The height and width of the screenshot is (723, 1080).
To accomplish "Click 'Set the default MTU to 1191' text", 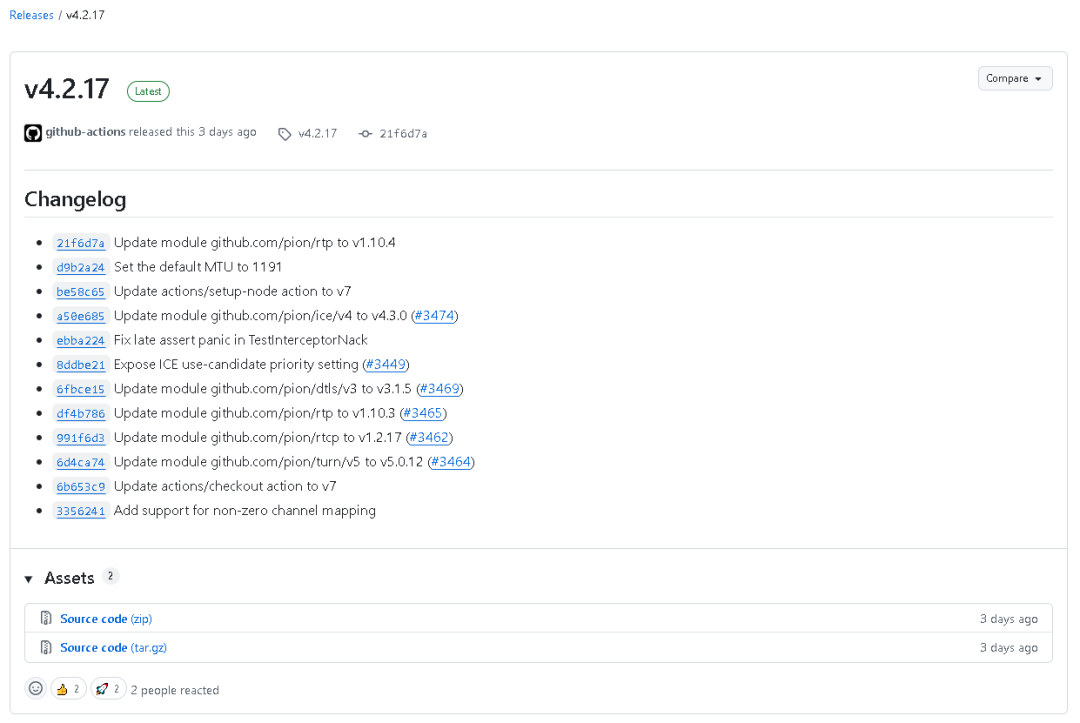I will (x=198, y=266).
